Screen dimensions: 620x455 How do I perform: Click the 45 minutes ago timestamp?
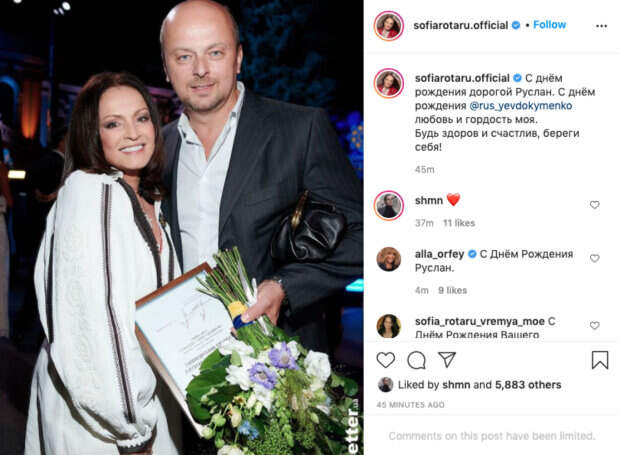pyautogui.click(x=410, y=405)
